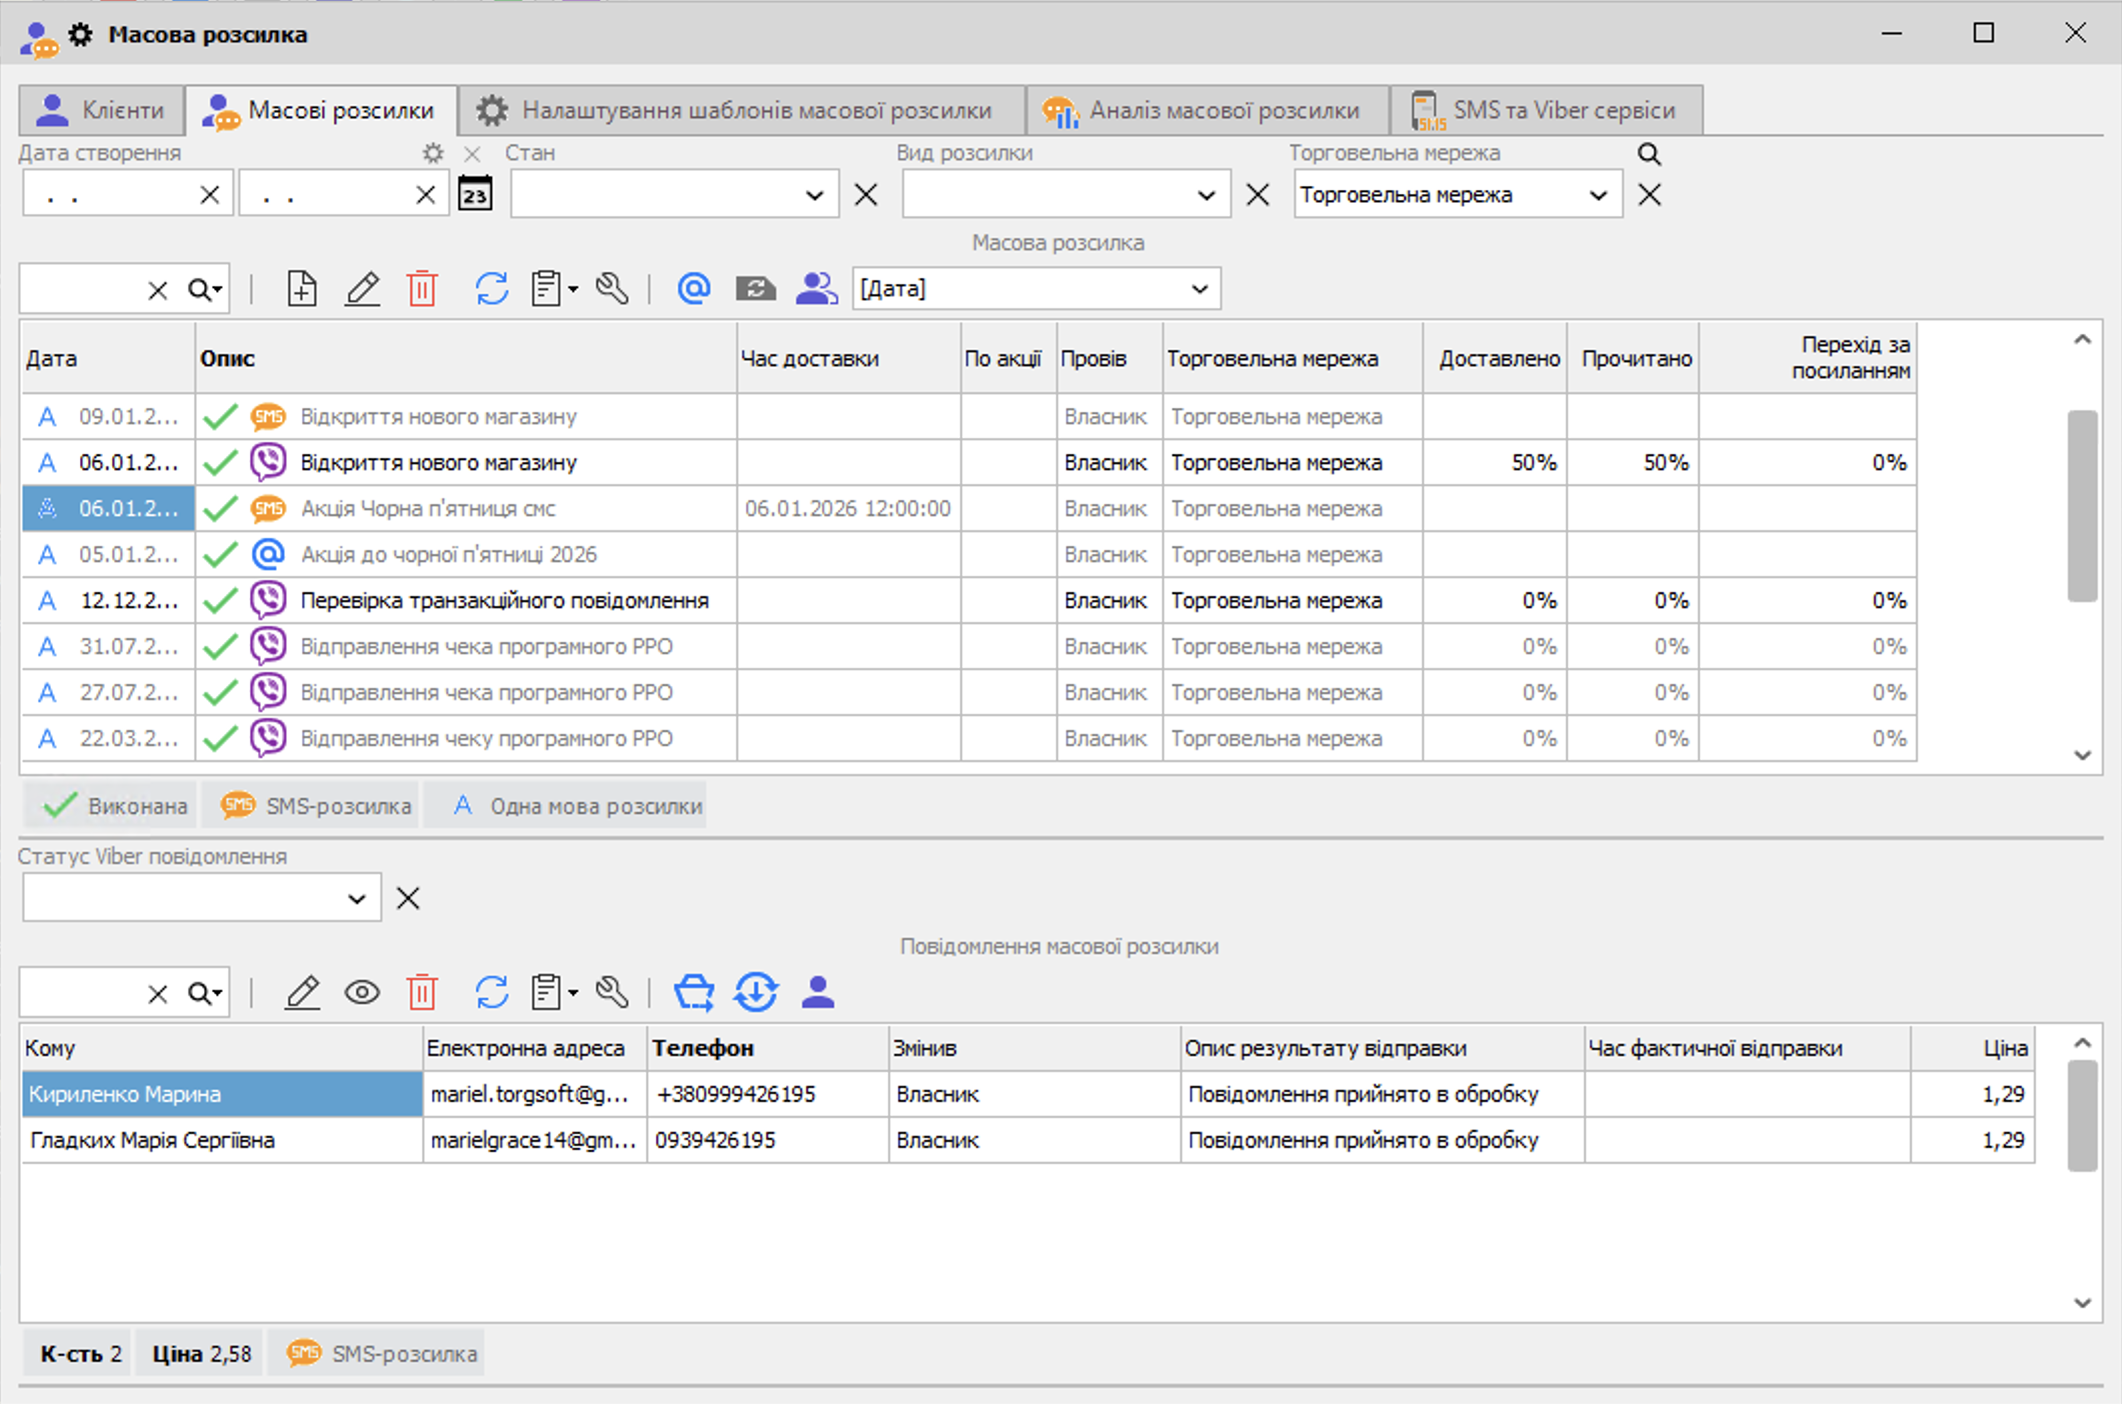Open the Статус Viber повідомлення dropdown

(356, 898)
